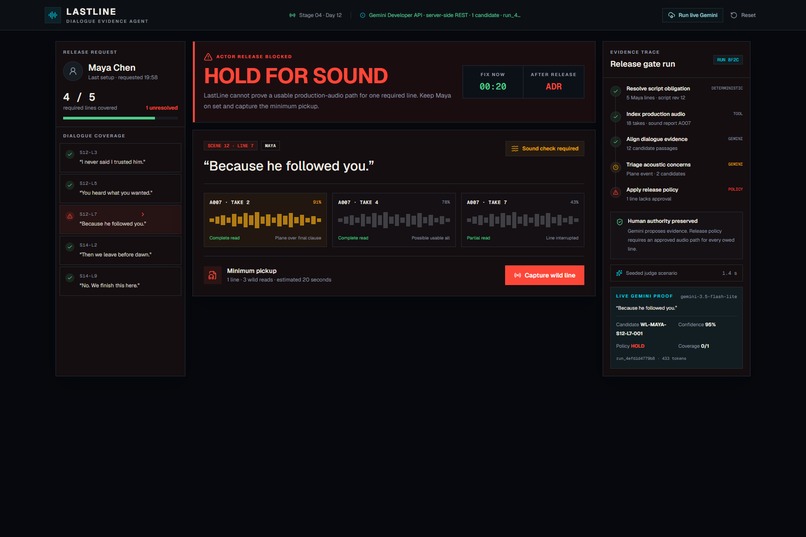The width and height of the screenshot is (806, 537).
Task: Run live Gemini
Action: 692,15
